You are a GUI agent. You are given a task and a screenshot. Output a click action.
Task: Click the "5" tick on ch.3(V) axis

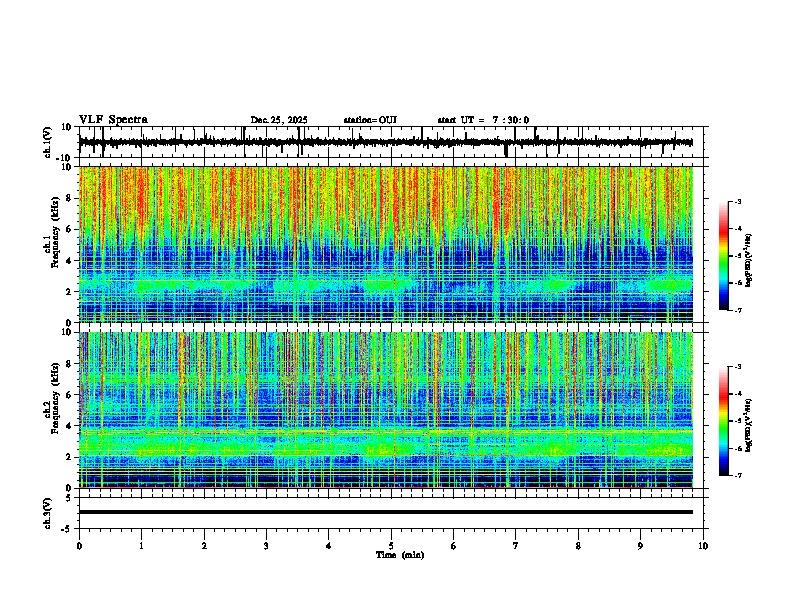[x=70, y=497]
